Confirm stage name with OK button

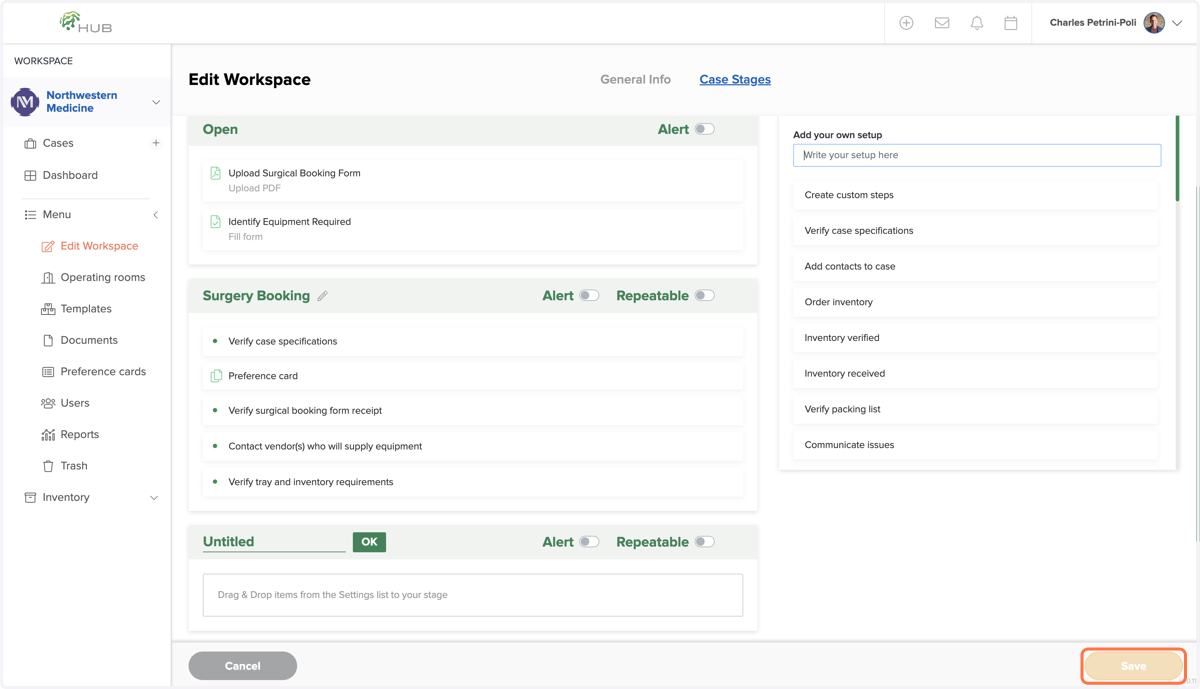point(369,542)
